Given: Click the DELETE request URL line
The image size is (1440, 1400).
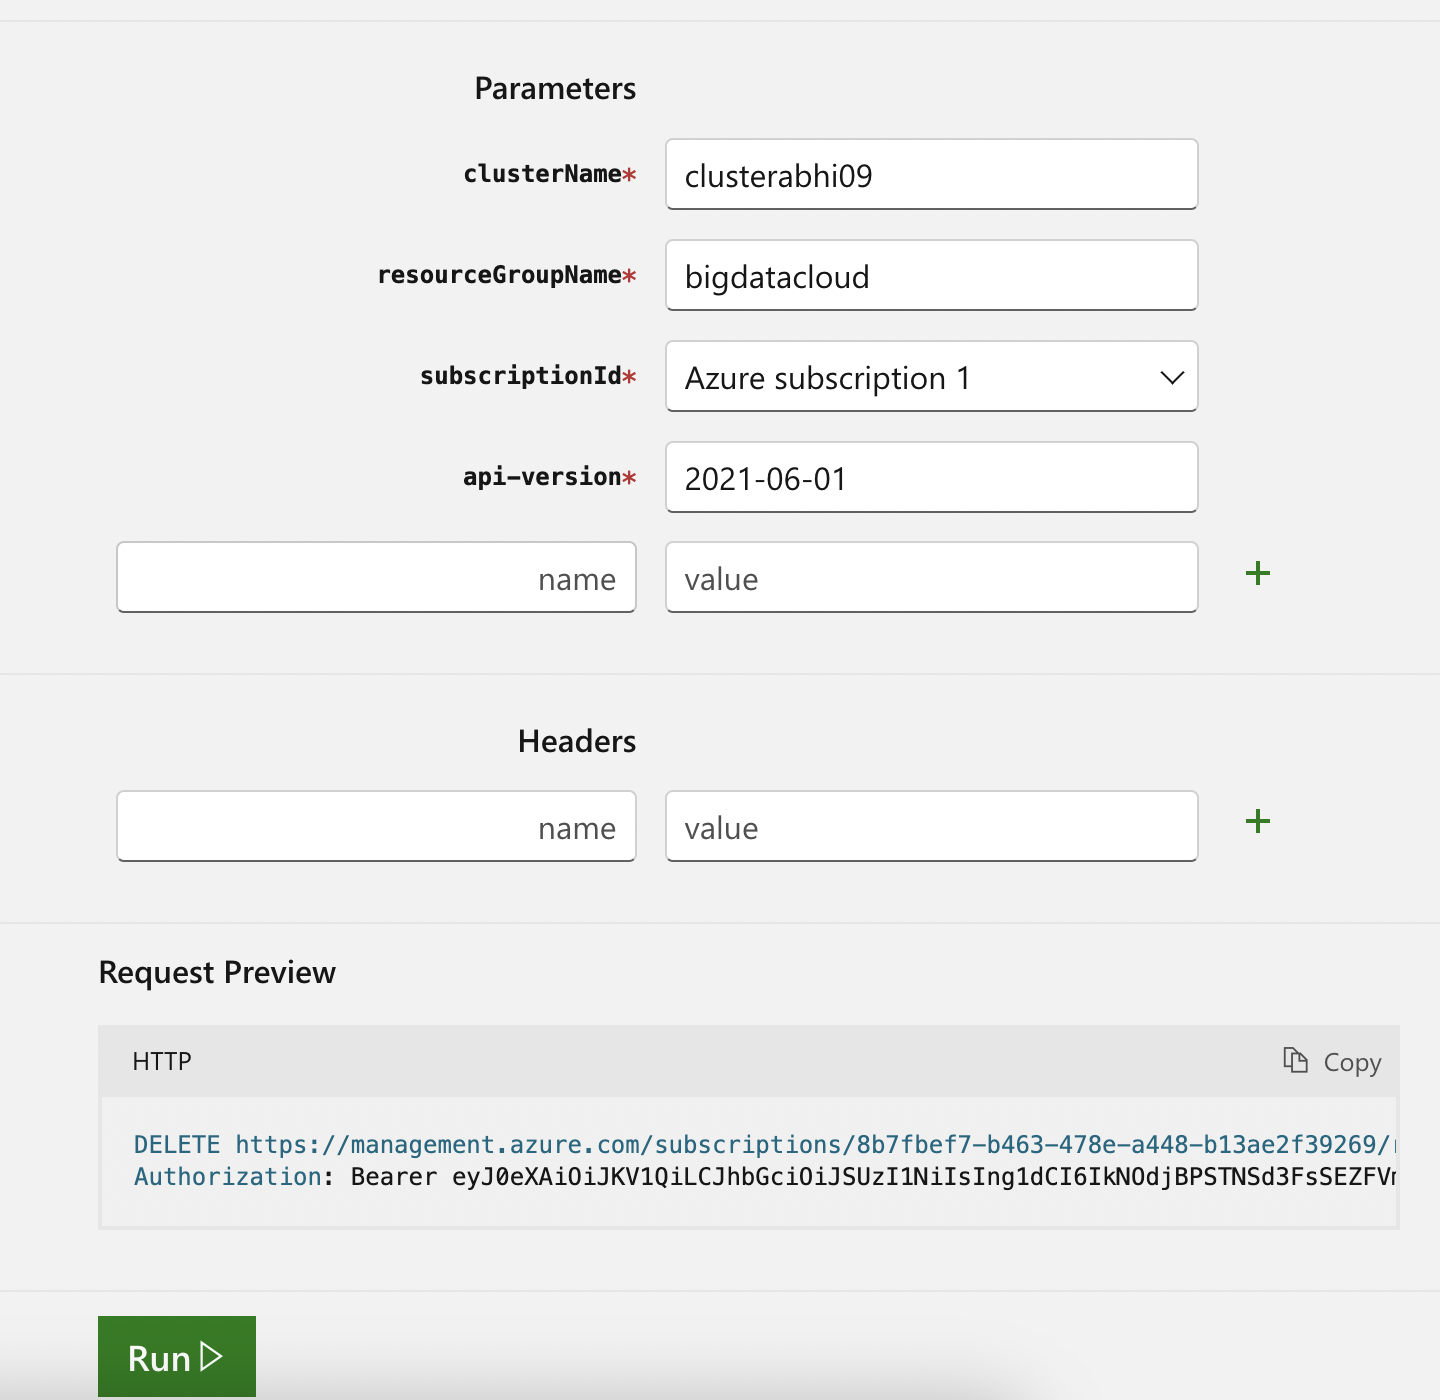Looking at the screenshot, I should (x=765, y=1144).
